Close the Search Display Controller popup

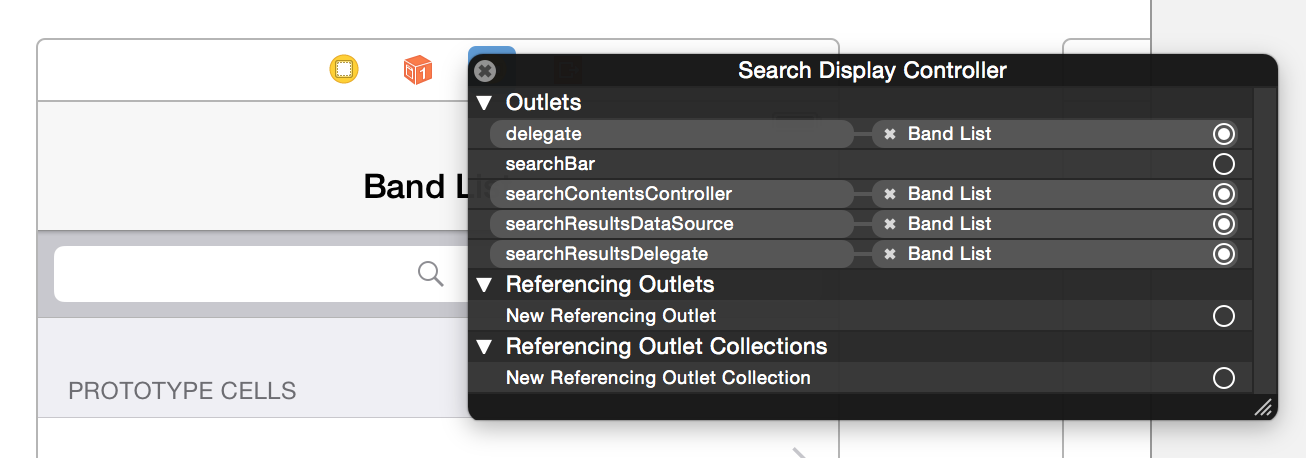pyautogui.click(x=485, y=71)
